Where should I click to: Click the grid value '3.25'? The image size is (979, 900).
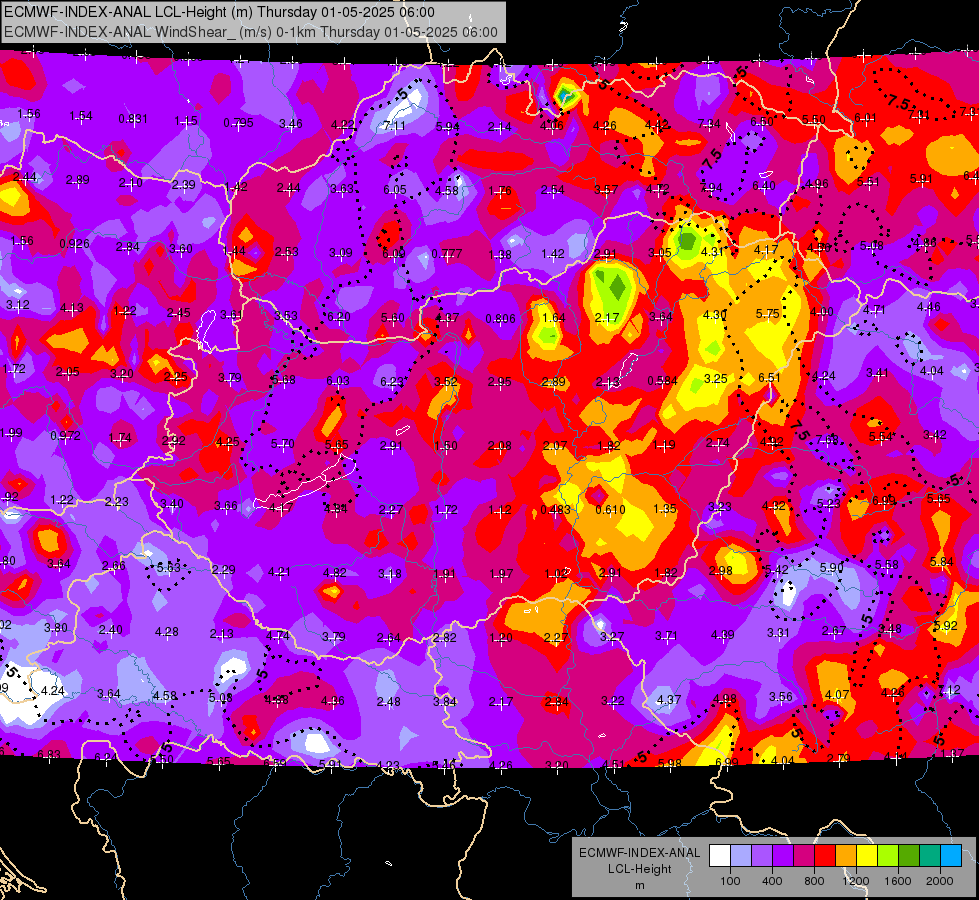click(x=716, y=378)
